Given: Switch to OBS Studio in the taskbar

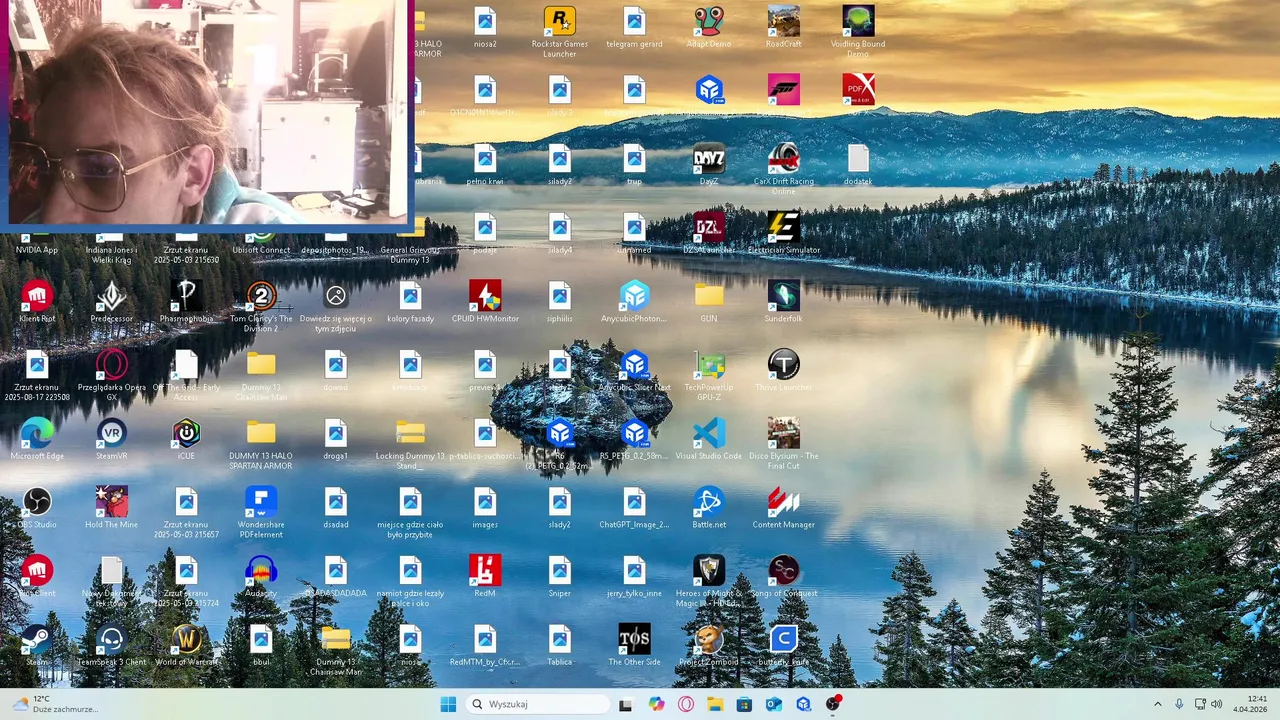Looking at the screenshot, I should coord(833,704).
